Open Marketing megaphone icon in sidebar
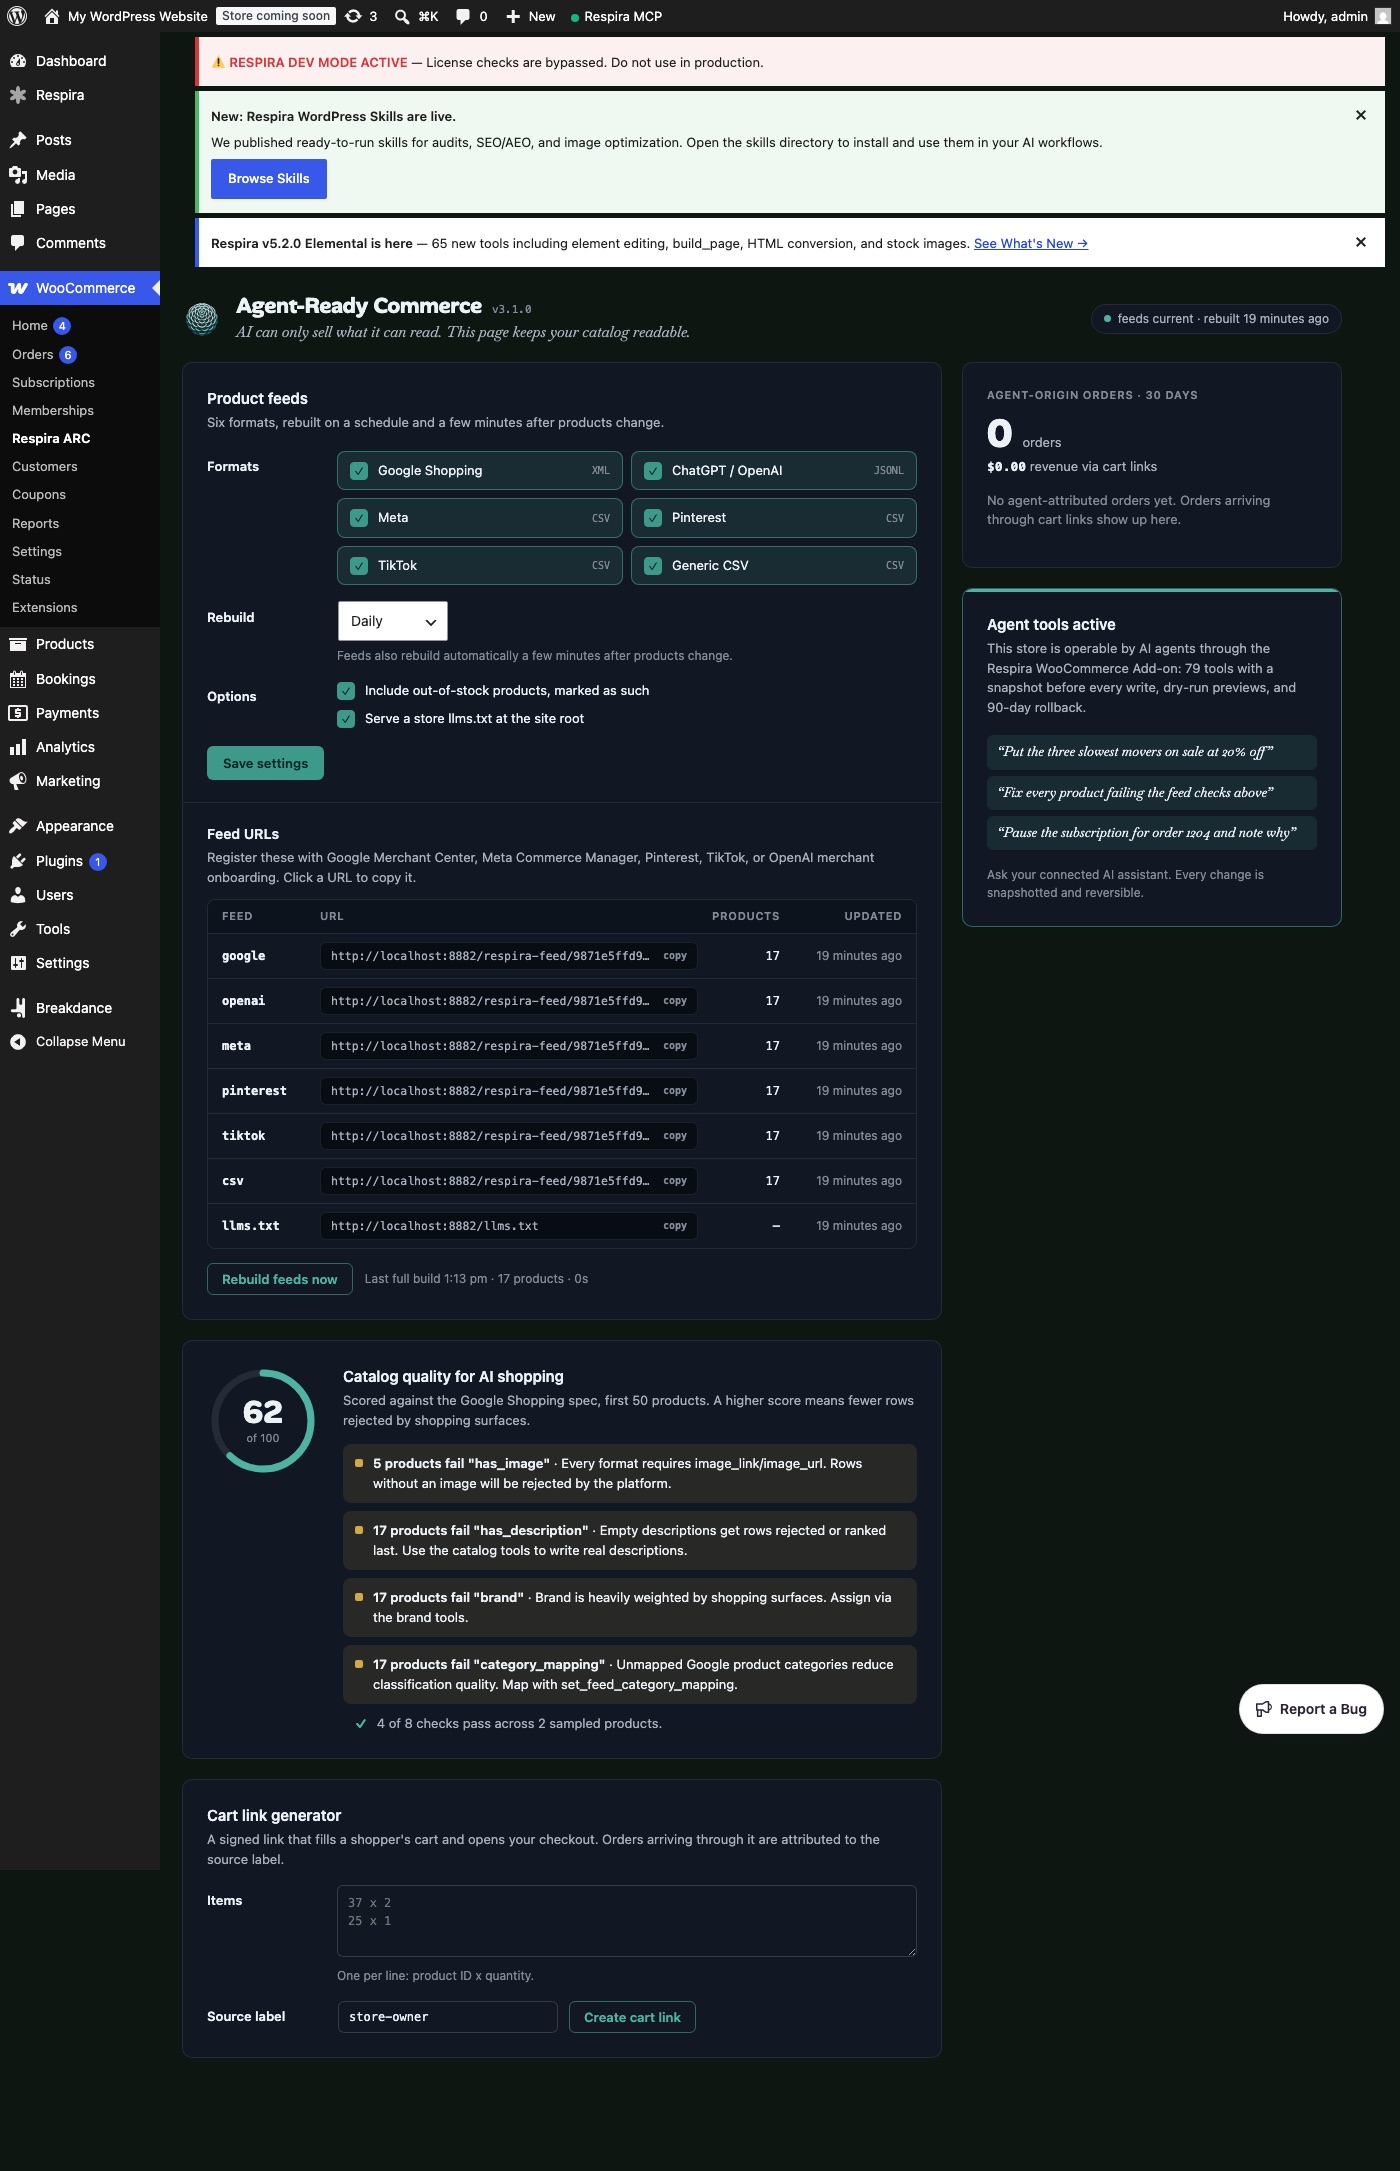This screenshot has width=1400, height=2171. [18, 781]
